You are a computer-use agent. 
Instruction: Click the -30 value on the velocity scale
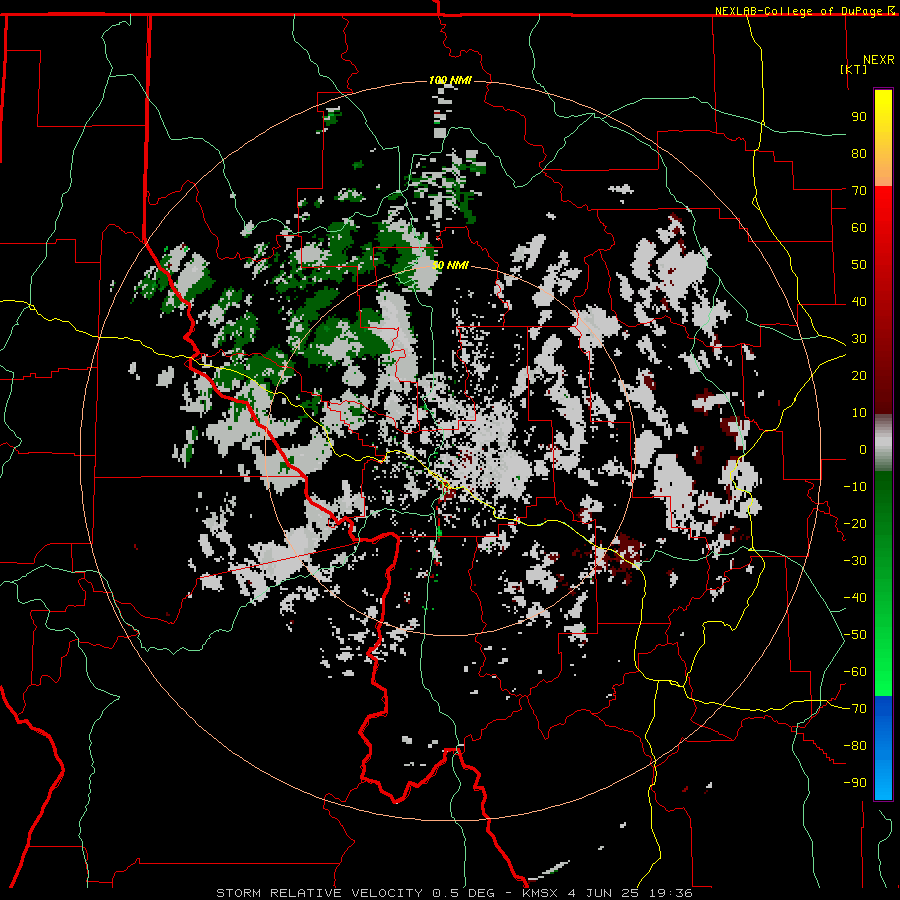[855, 561]
